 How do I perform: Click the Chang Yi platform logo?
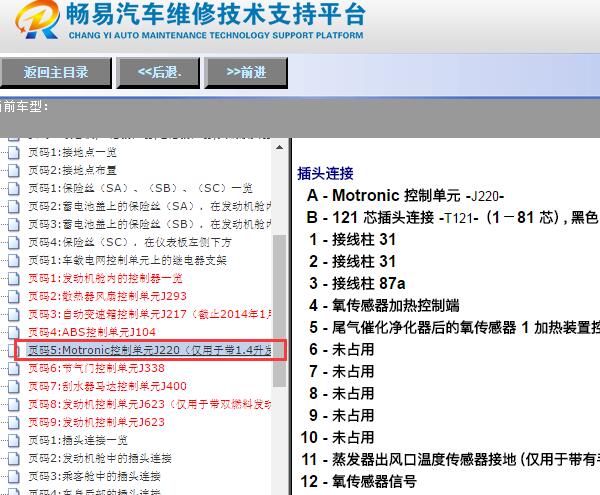coord(37,19)
